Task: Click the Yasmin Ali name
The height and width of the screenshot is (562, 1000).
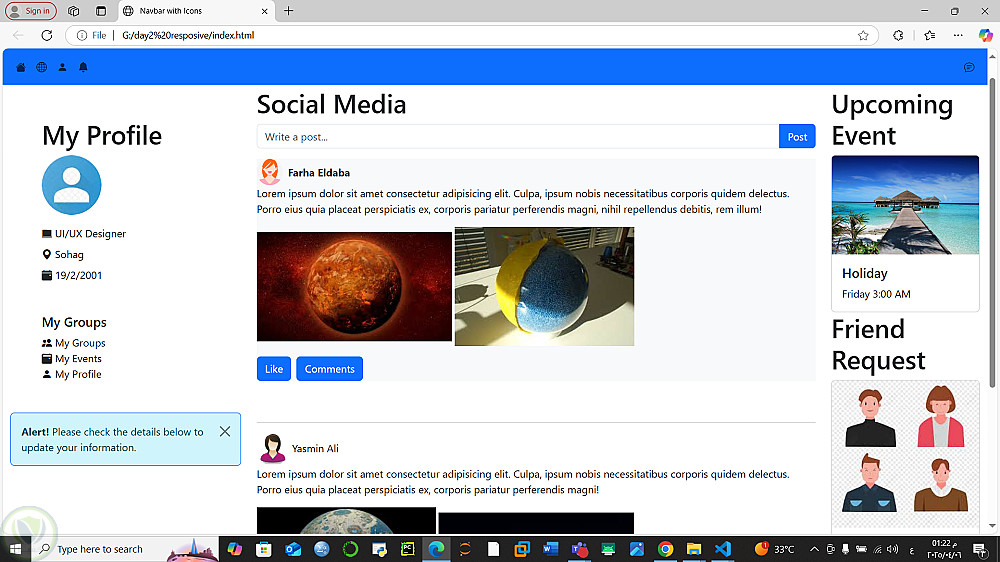Action: pos(315,448)
